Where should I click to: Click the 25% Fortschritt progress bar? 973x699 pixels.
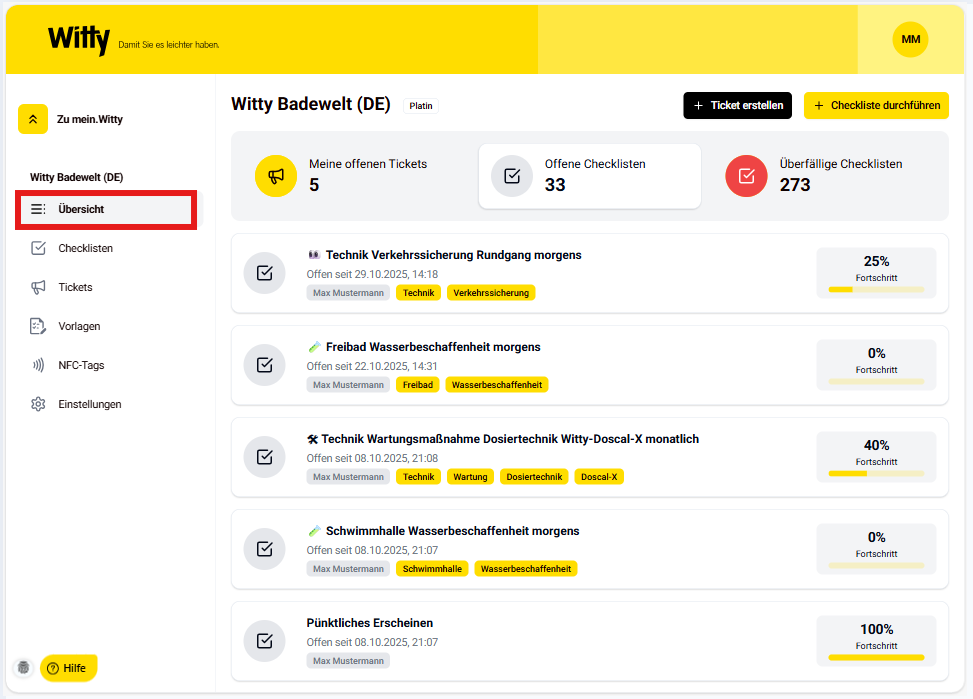click(876, 289)
